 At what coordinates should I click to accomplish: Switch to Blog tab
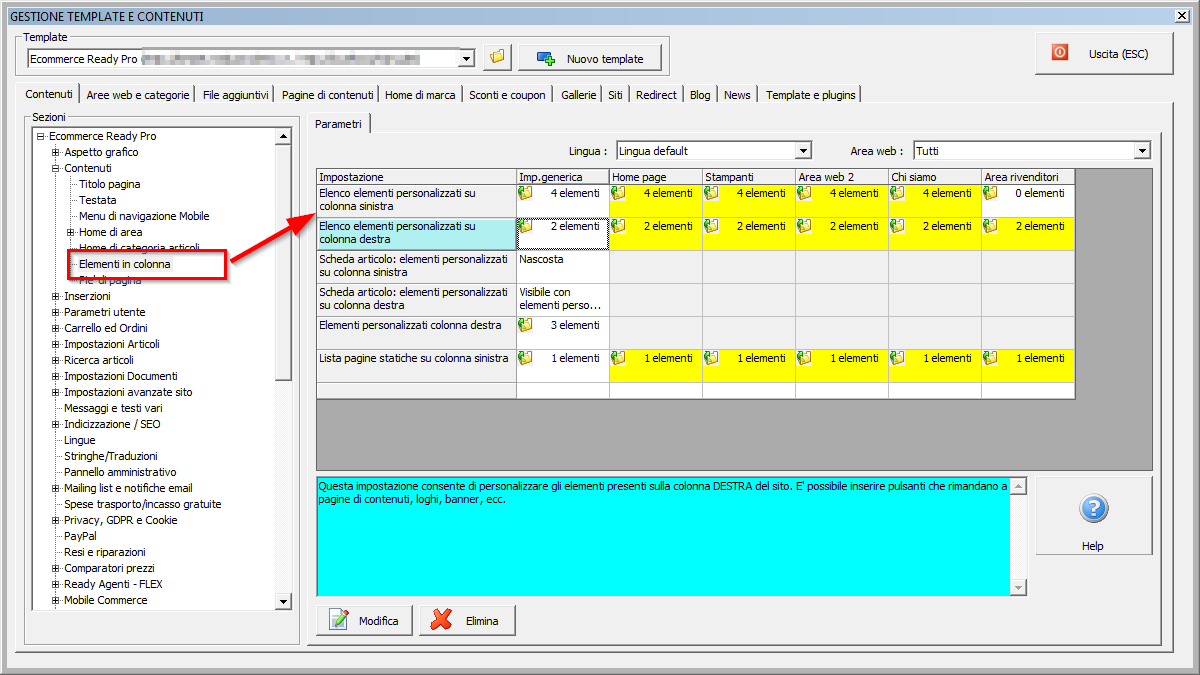click(700, 95)
